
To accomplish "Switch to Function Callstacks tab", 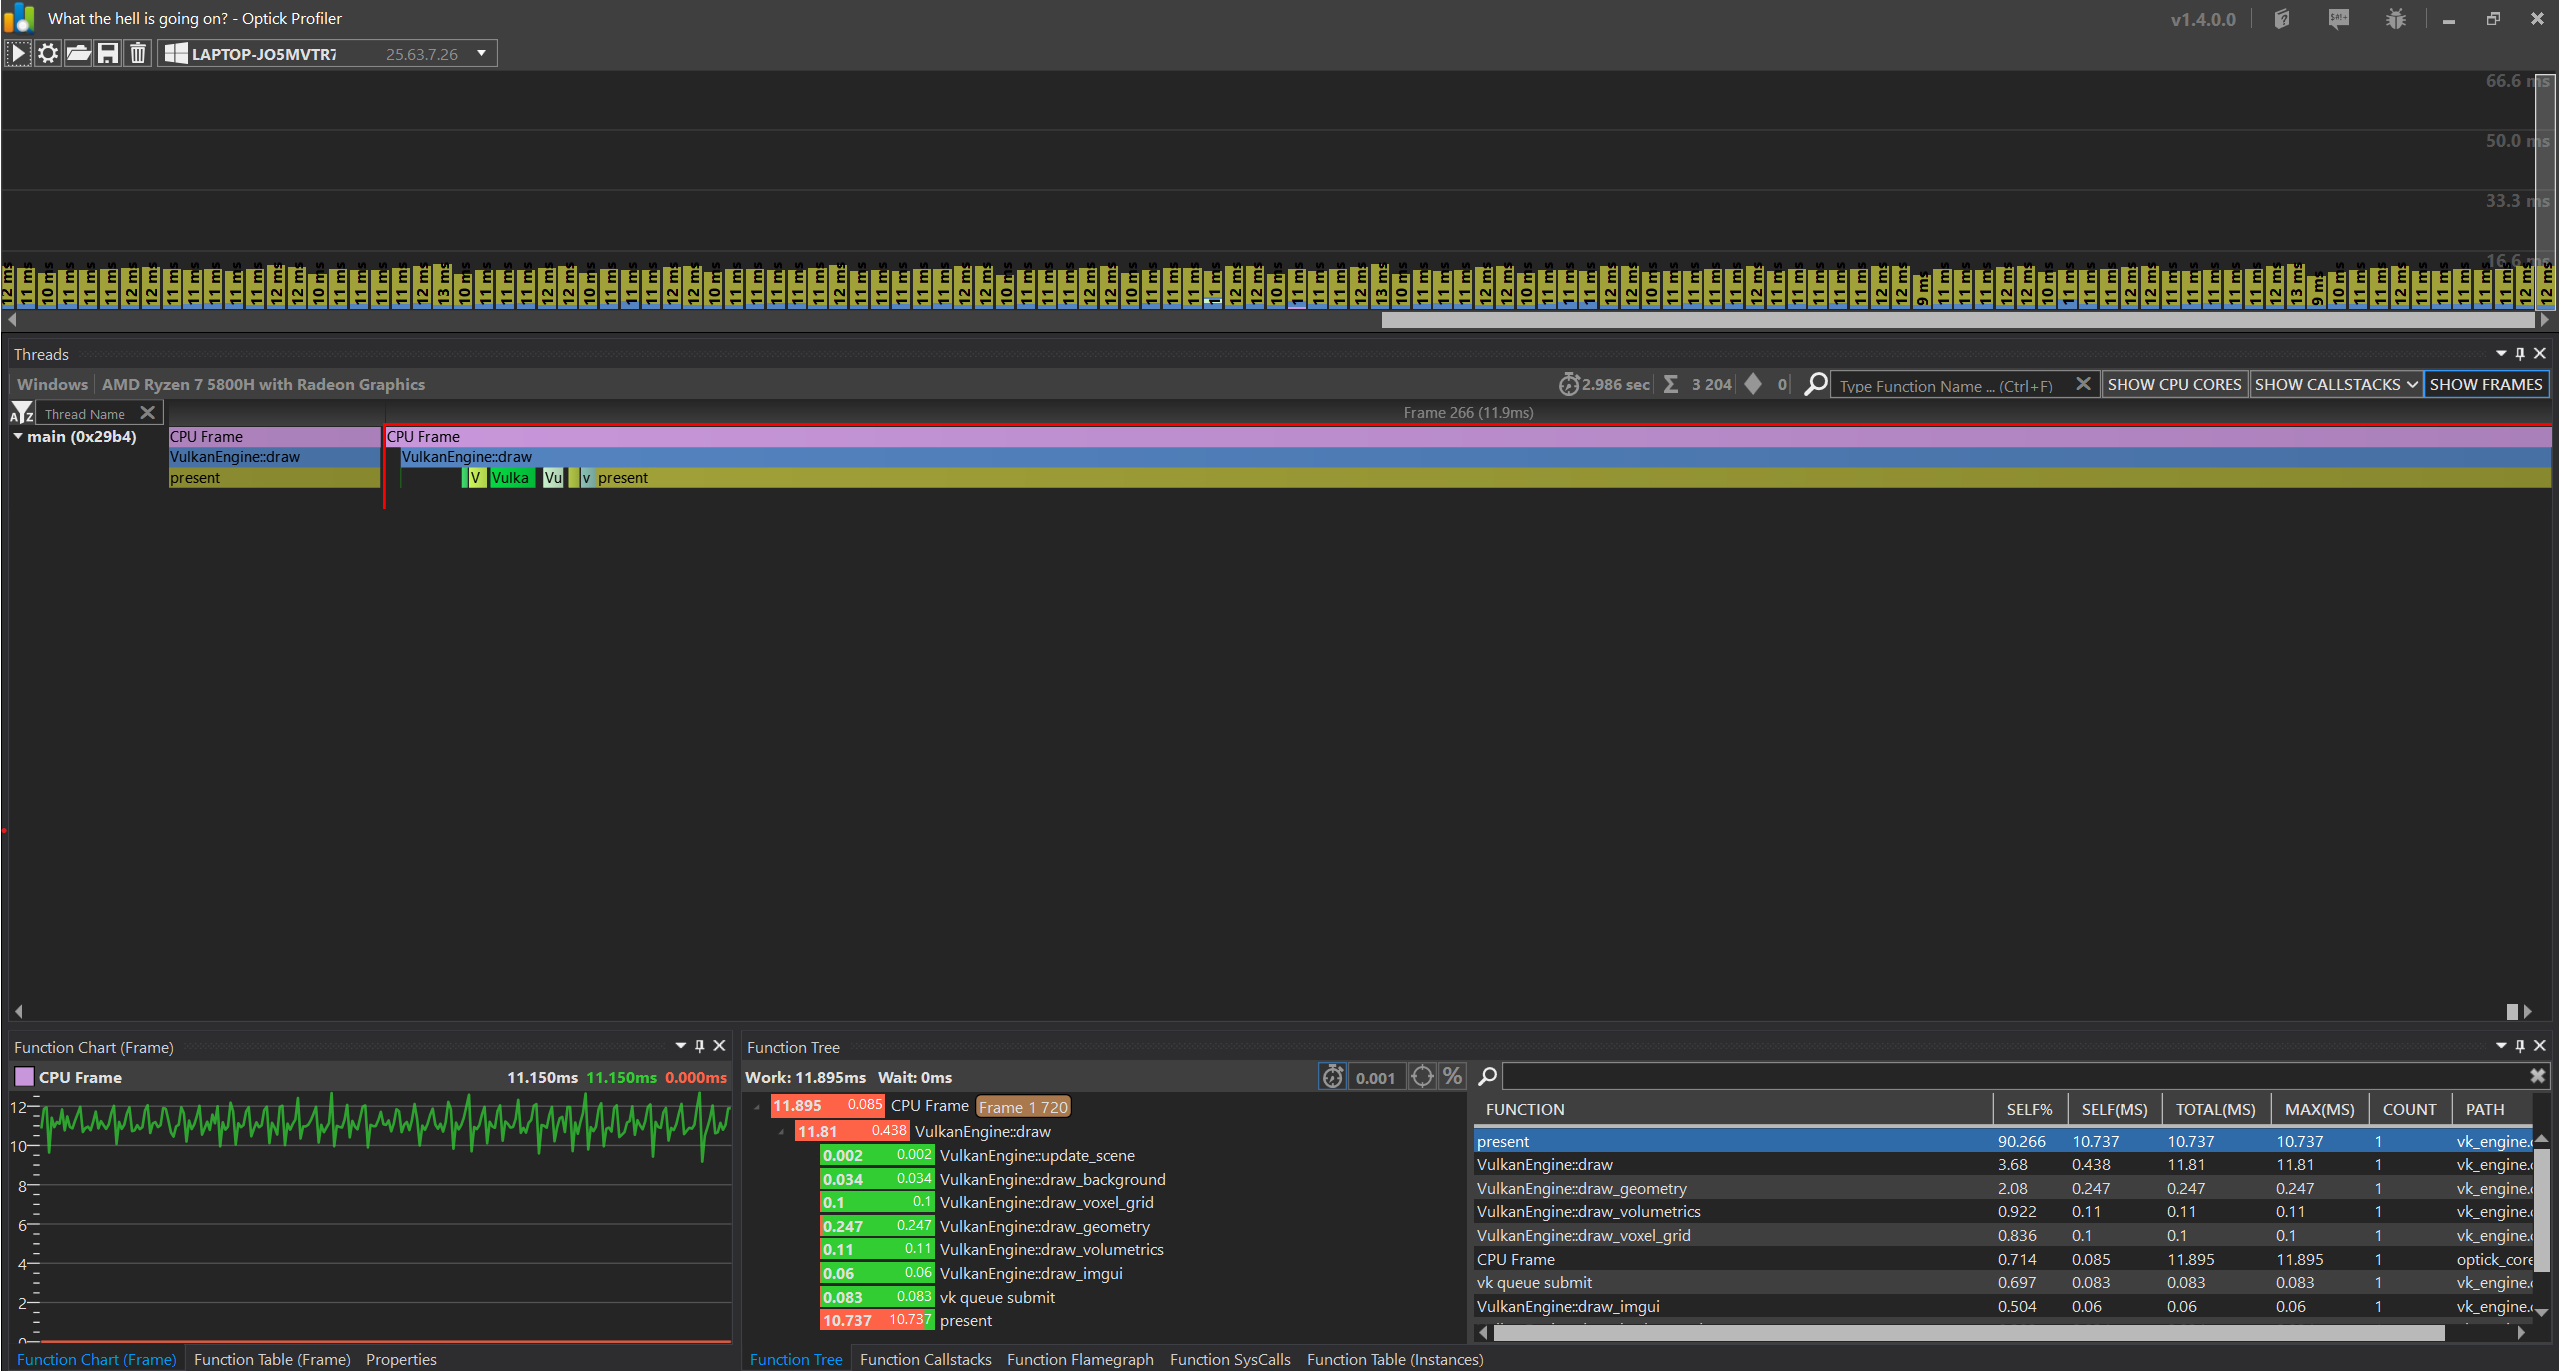I will tap(925, 1359).
